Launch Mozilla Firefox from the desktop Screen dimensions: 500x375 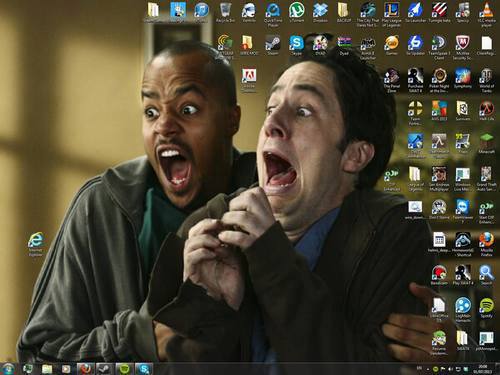[x=486, y=244]
